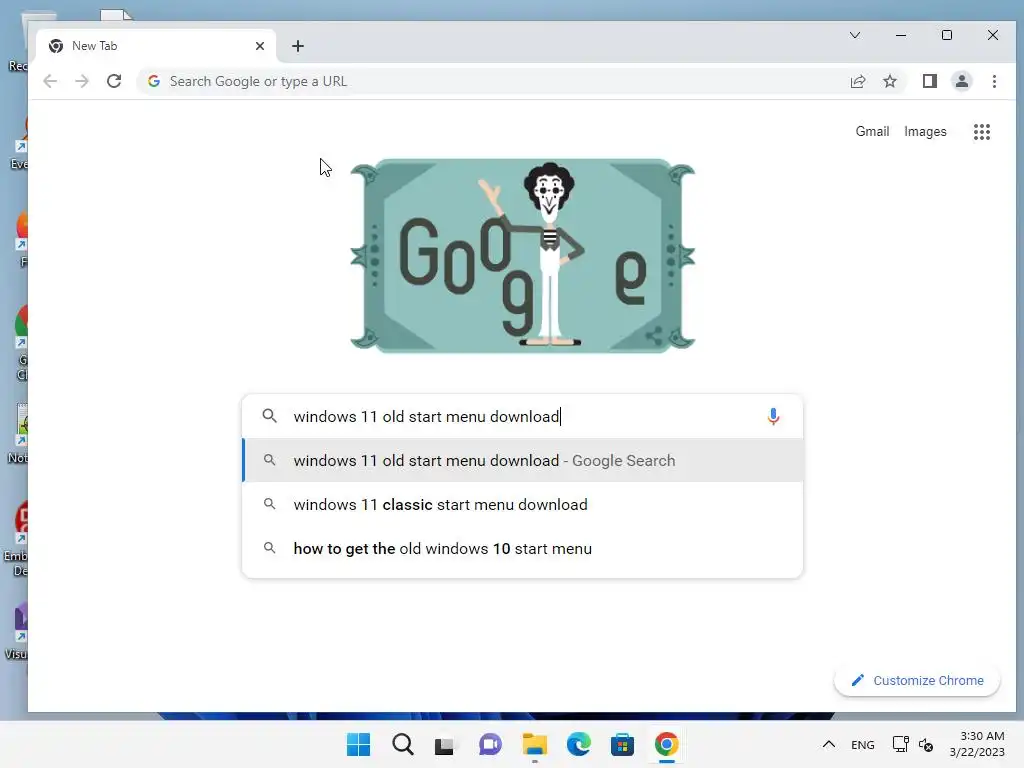
Task: Click the Chrome taskbar icon
Action: (x=667, y=744)
